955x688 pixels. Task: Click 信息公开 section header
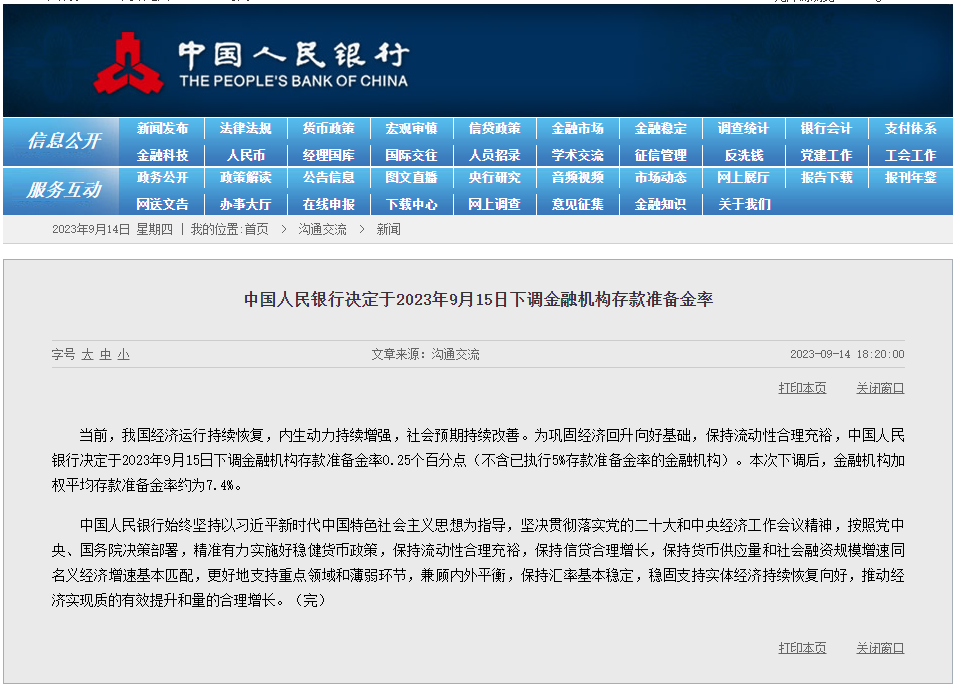[x=63, y=141]
